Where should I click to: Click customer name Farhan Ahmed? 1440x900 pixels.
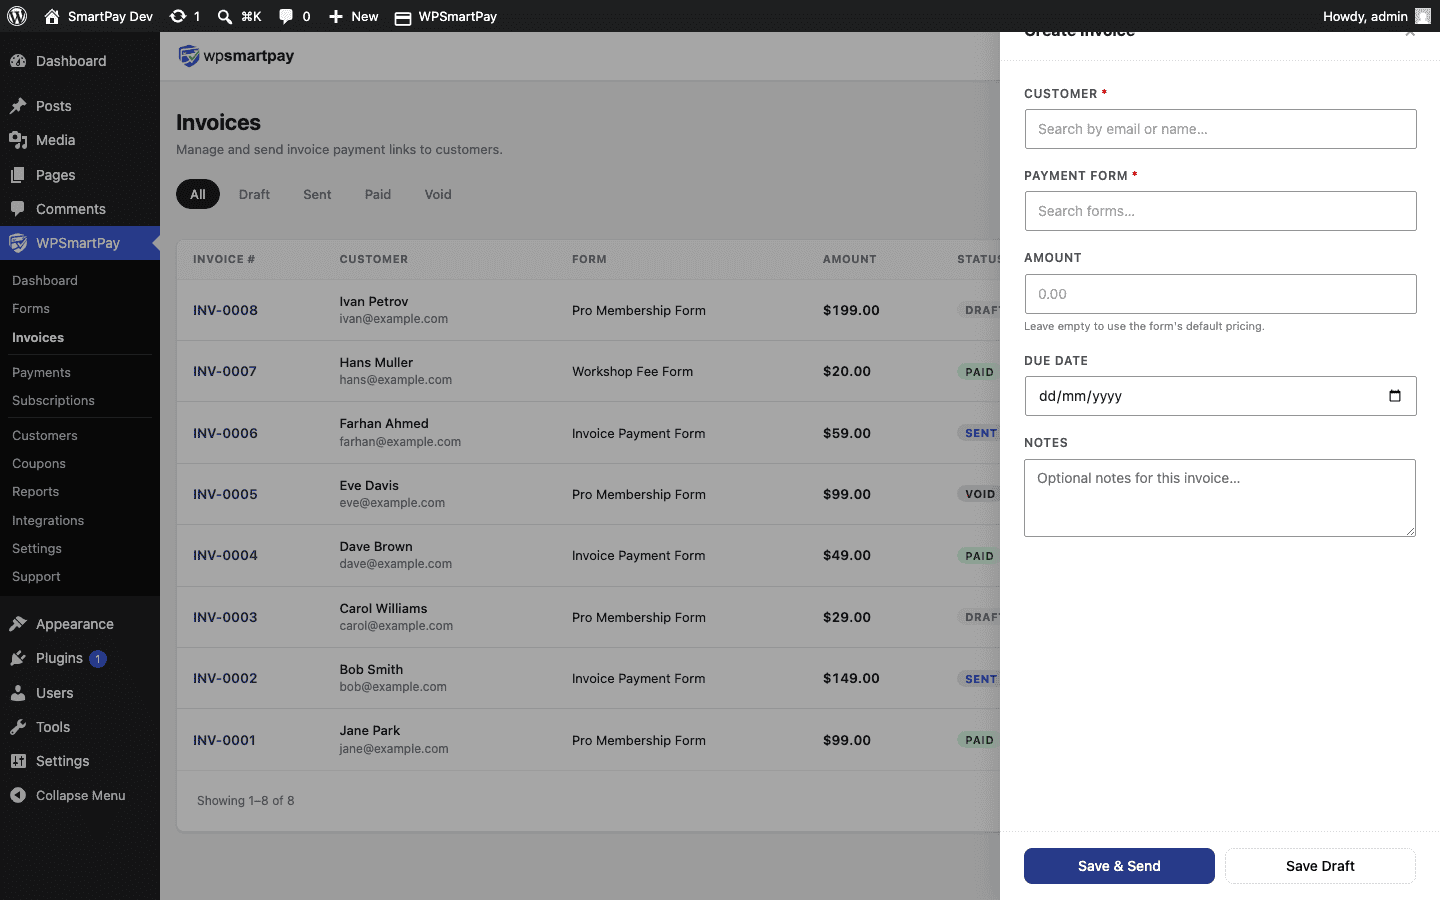pos(384,424)
